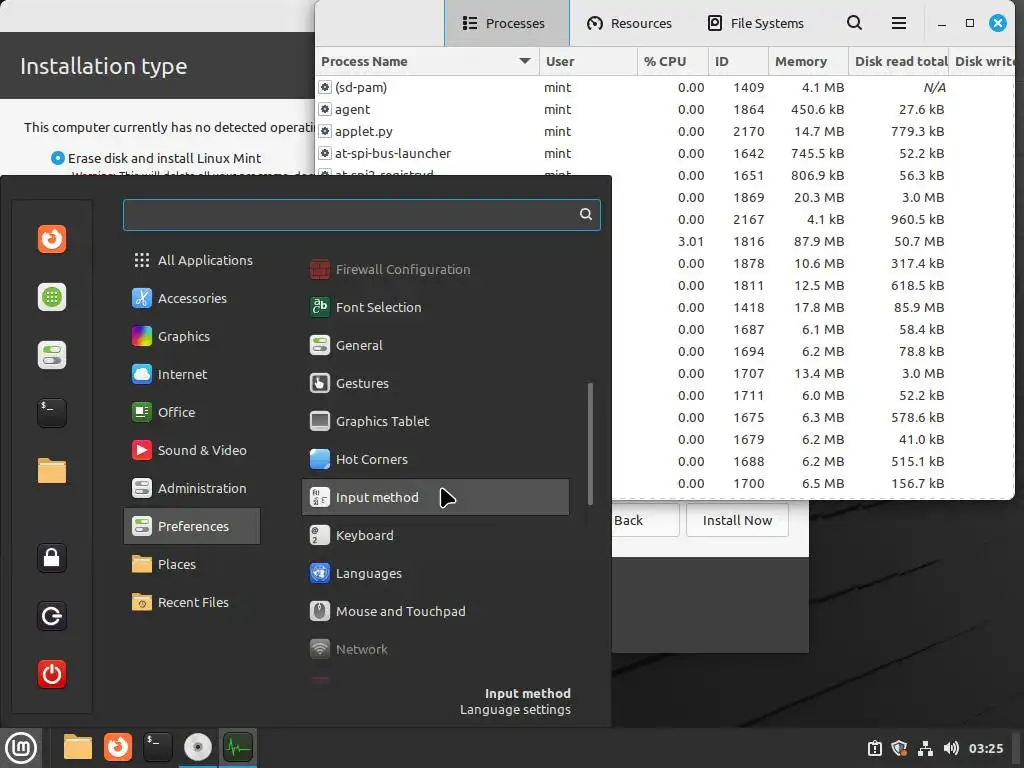Sort by Disk read total column
This screenshot has width=1024, height=768.
click(899, 61)
